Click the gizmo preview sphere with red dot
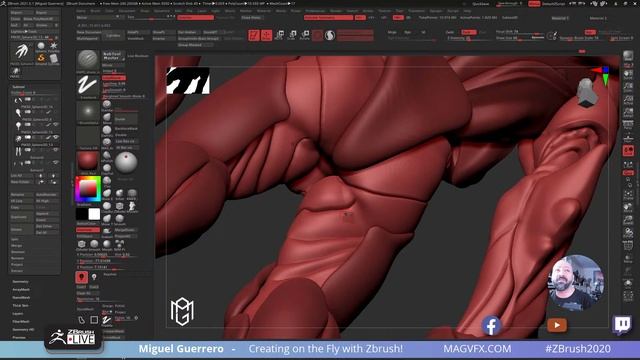 tap(126, 162)
